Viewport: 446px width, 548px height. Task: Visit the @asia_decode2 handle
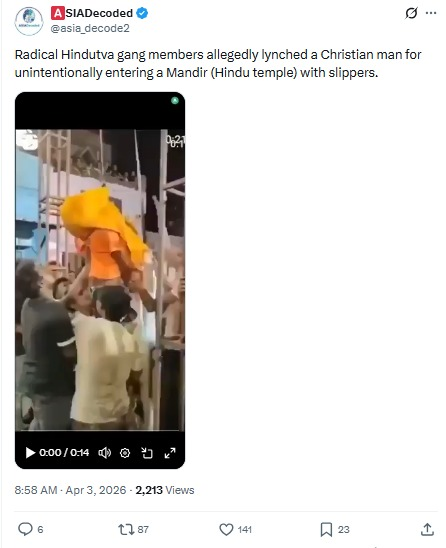point(90,28)
